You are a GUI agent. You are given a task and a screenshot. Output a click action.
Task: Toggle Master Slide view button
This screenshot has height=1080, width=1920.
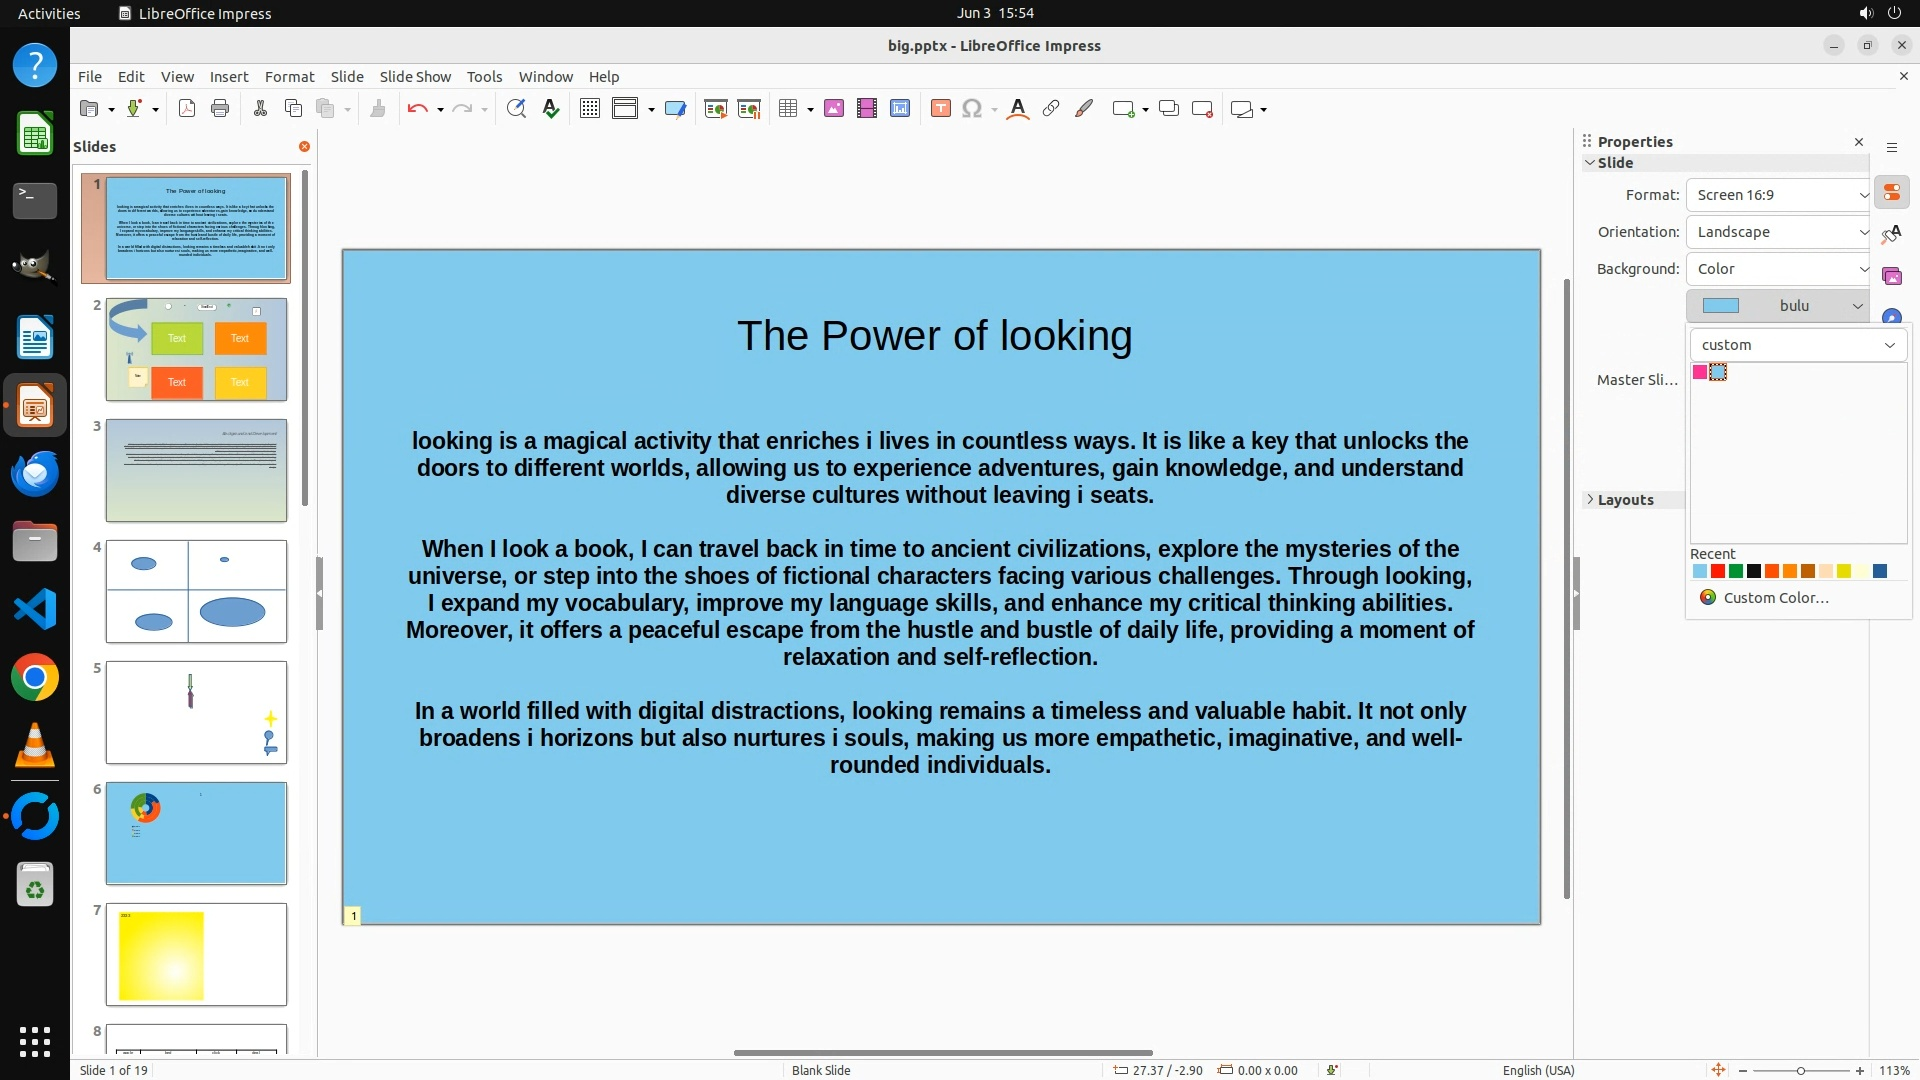point(675,109)
